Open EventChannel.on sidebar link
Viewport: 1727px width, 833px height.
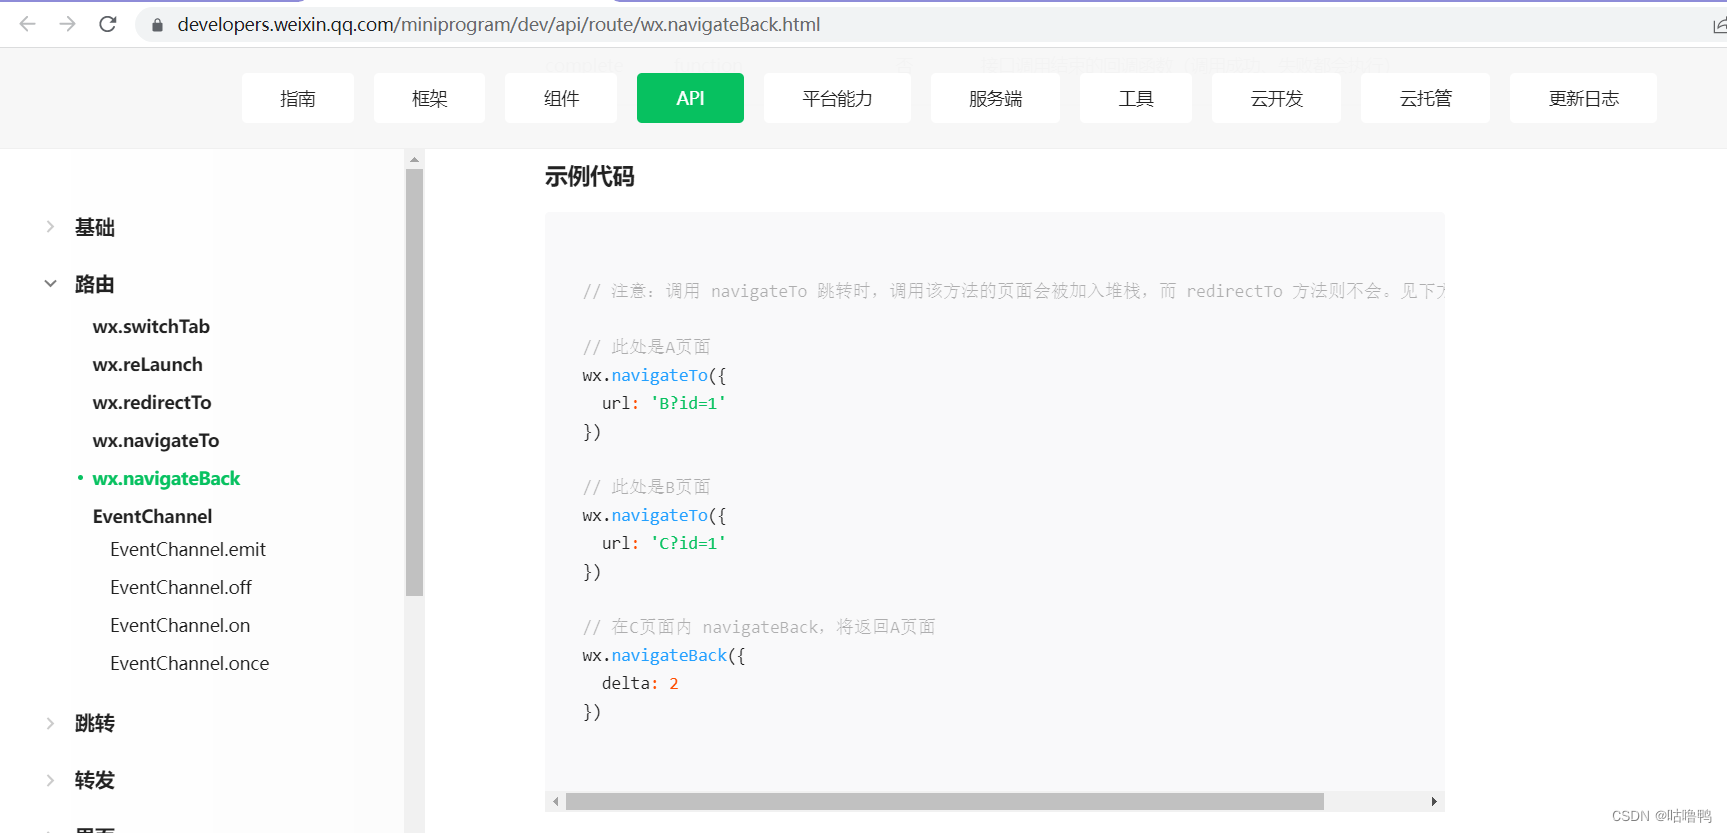180,625
